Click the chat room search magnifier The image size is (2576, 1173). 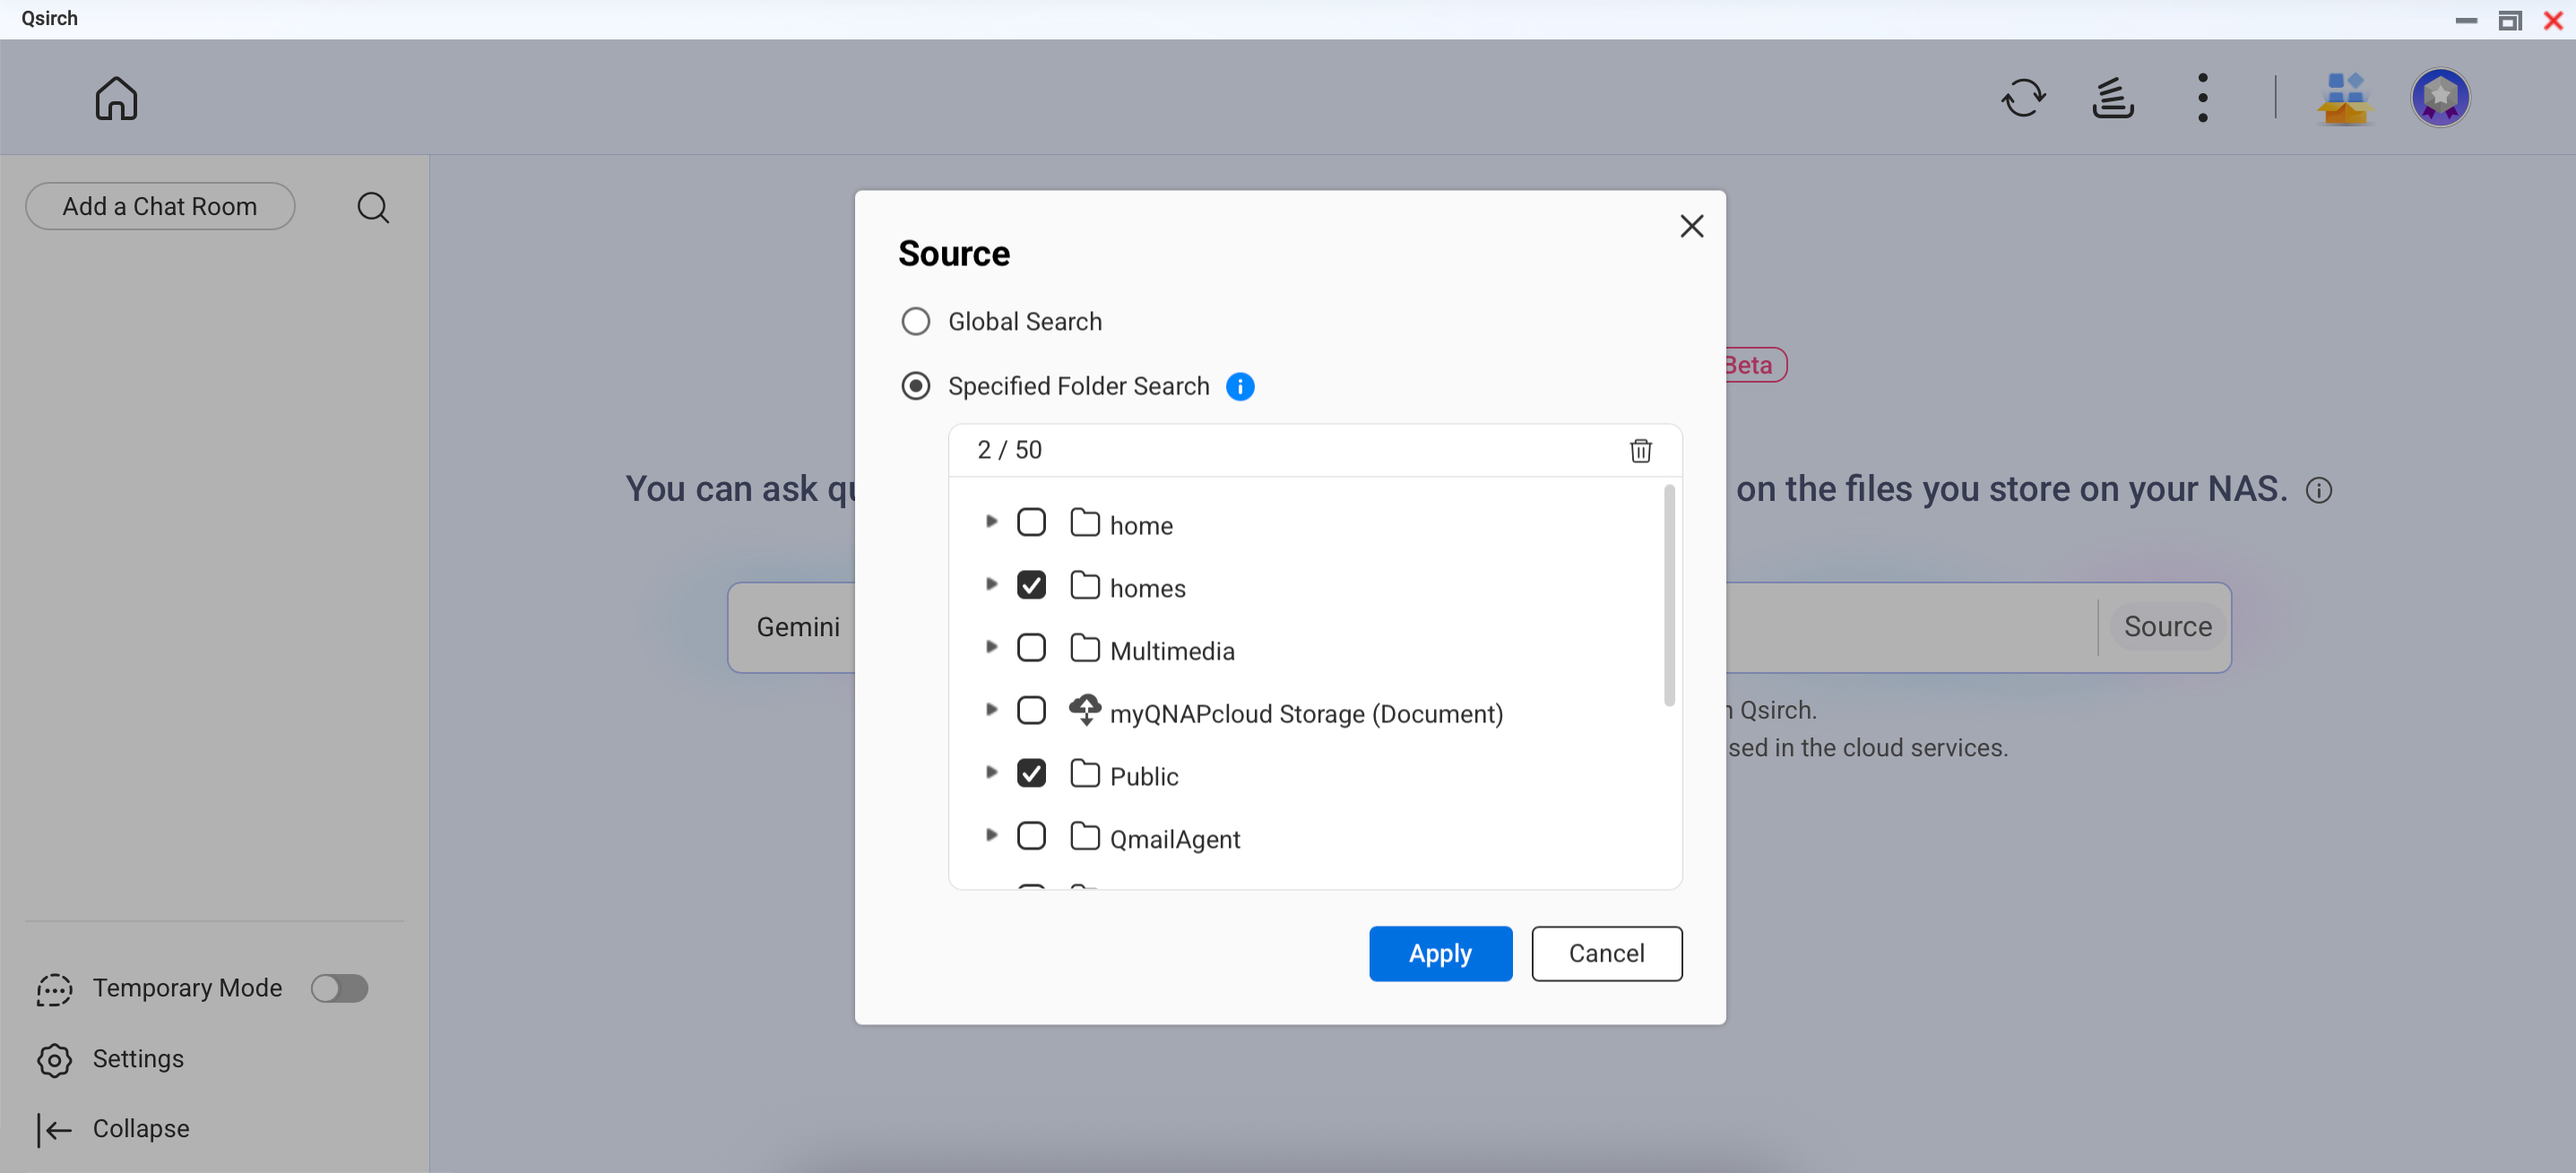pyautogui.click(x=373, y=207)
